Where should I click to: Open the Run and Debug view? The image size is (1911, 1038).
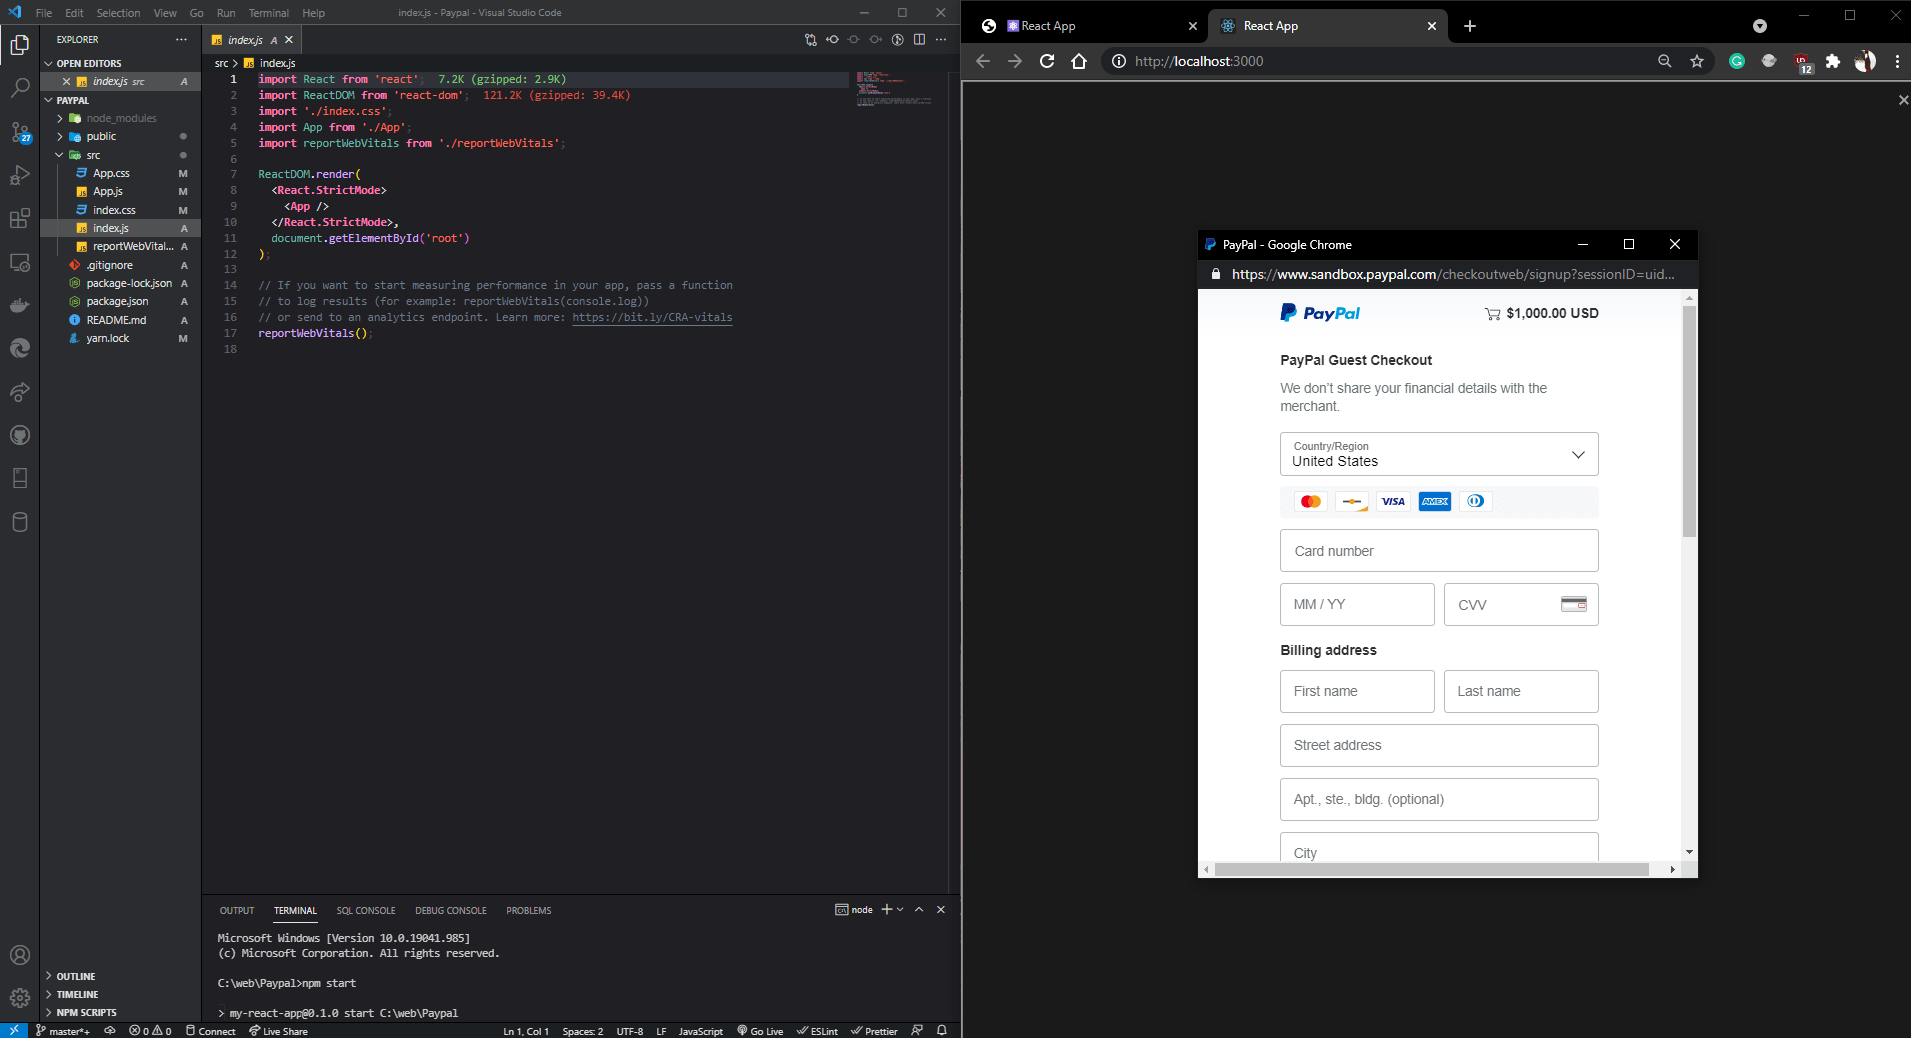(x=19, y=175)
